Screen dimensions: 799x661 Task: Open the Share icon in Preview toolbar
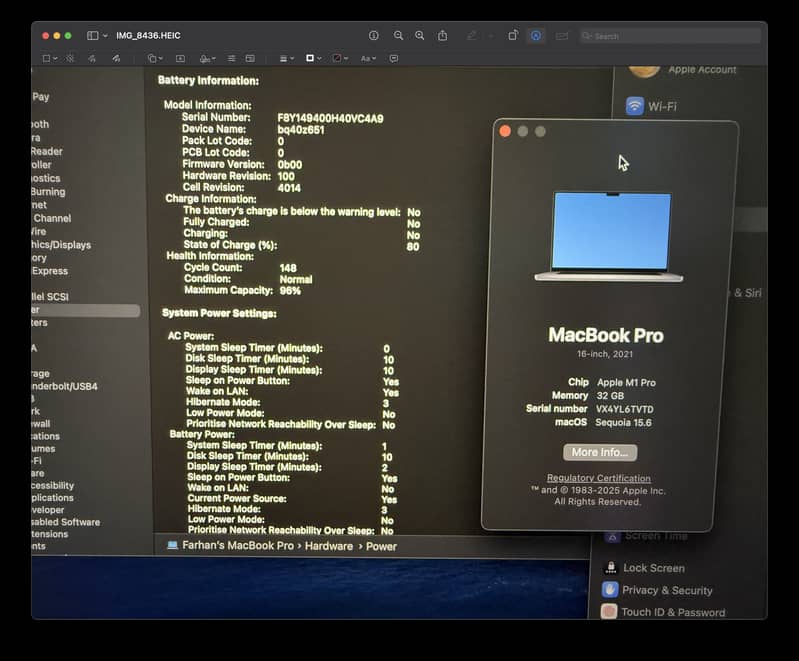(x=442, y=35)
